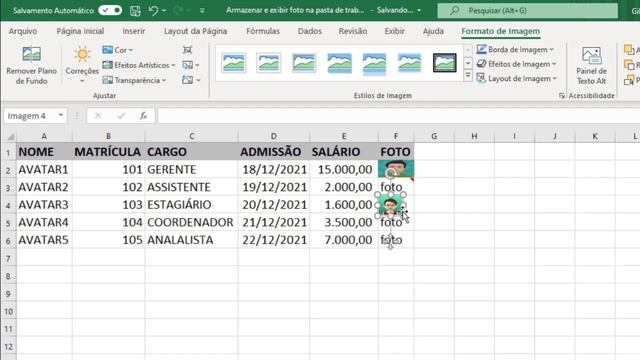Open the Arquivo menu tab
The height and width of the screenshot is (360, 640).
23,31
